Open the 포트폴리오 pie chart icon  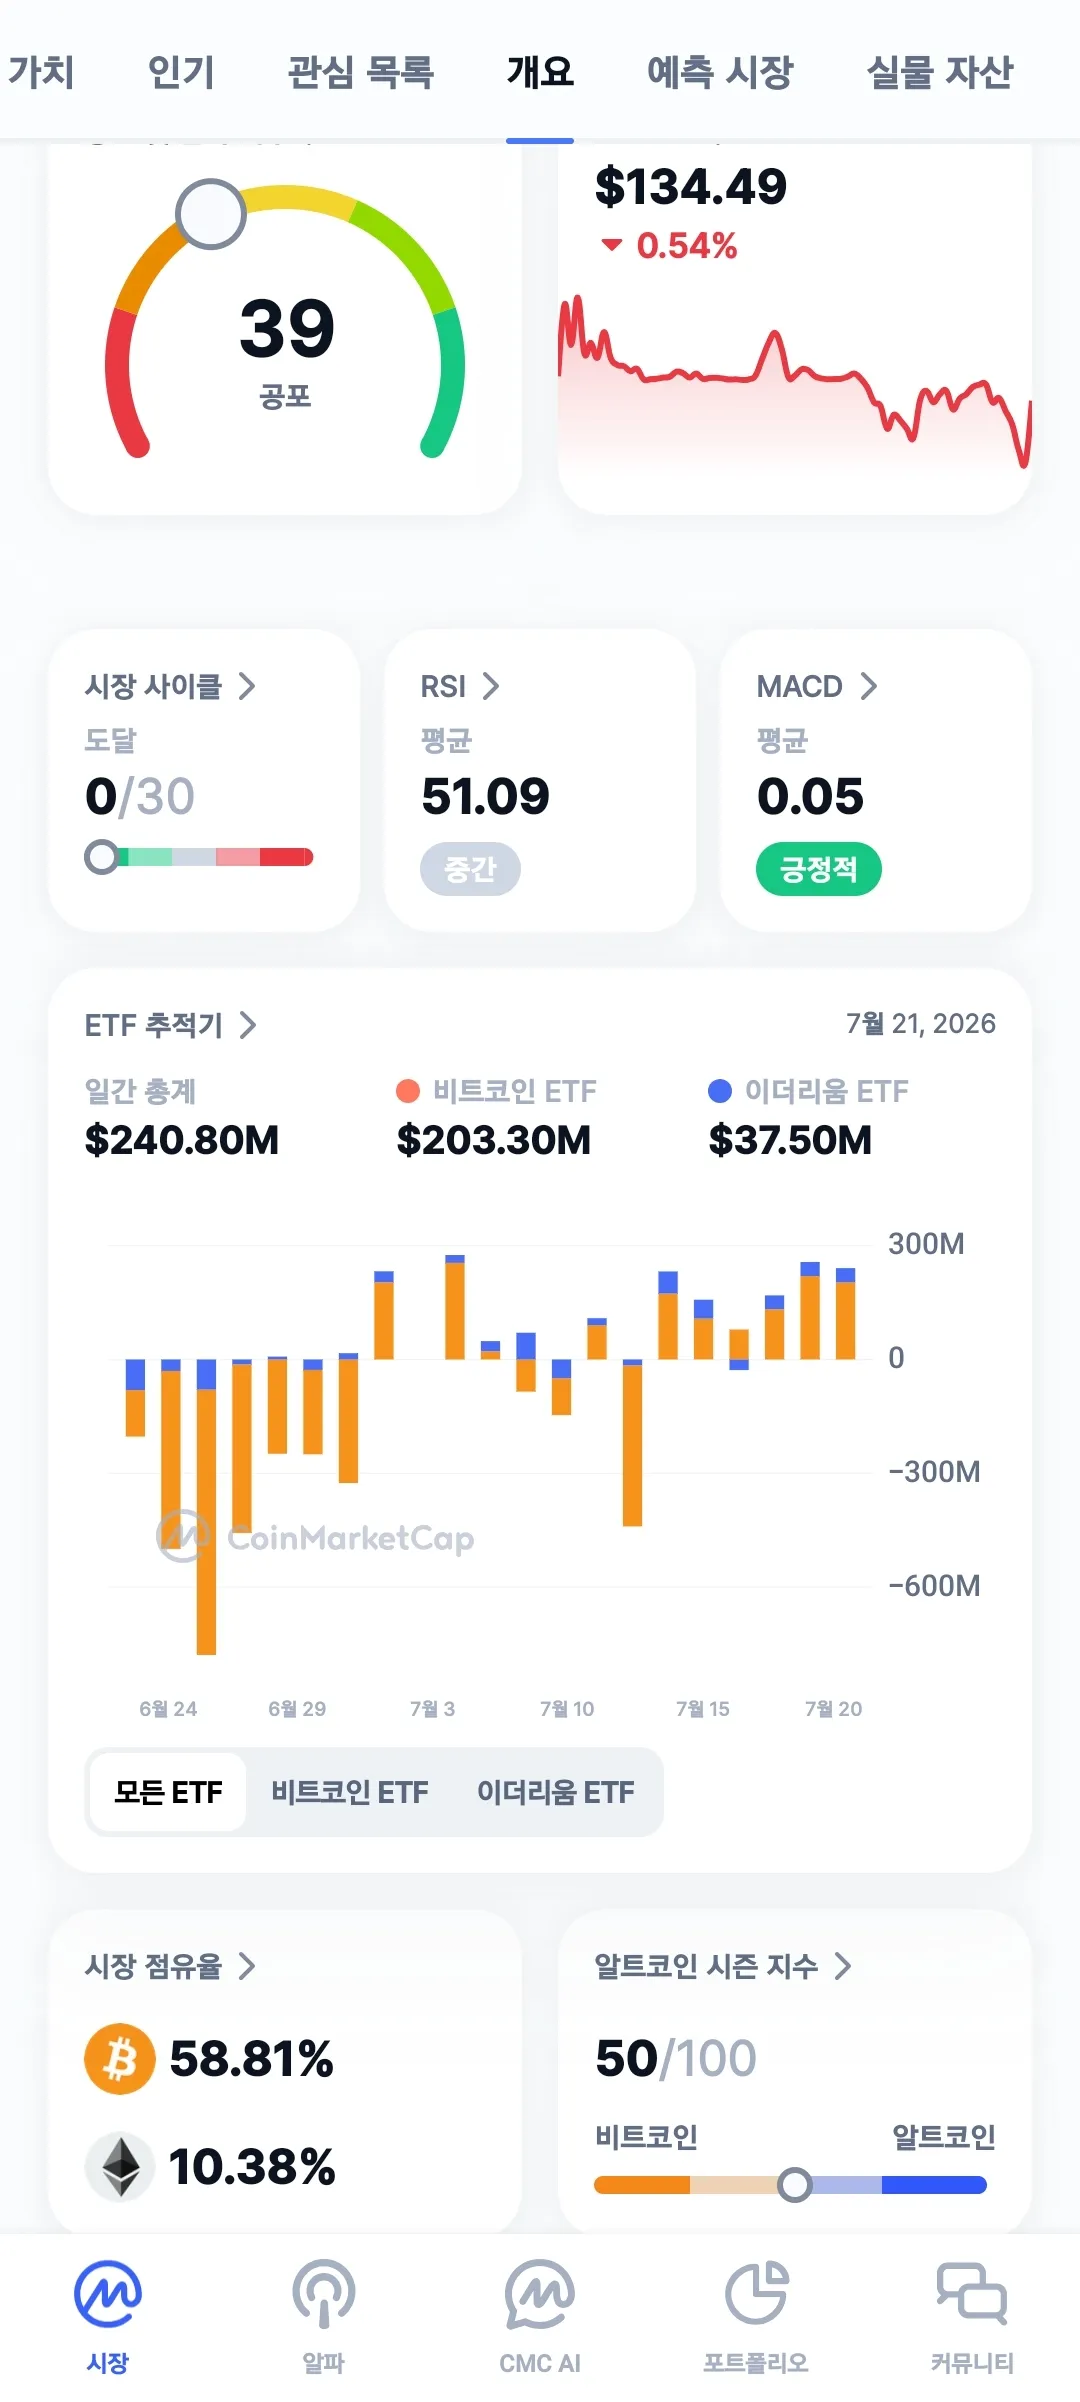pos(757,2294)
